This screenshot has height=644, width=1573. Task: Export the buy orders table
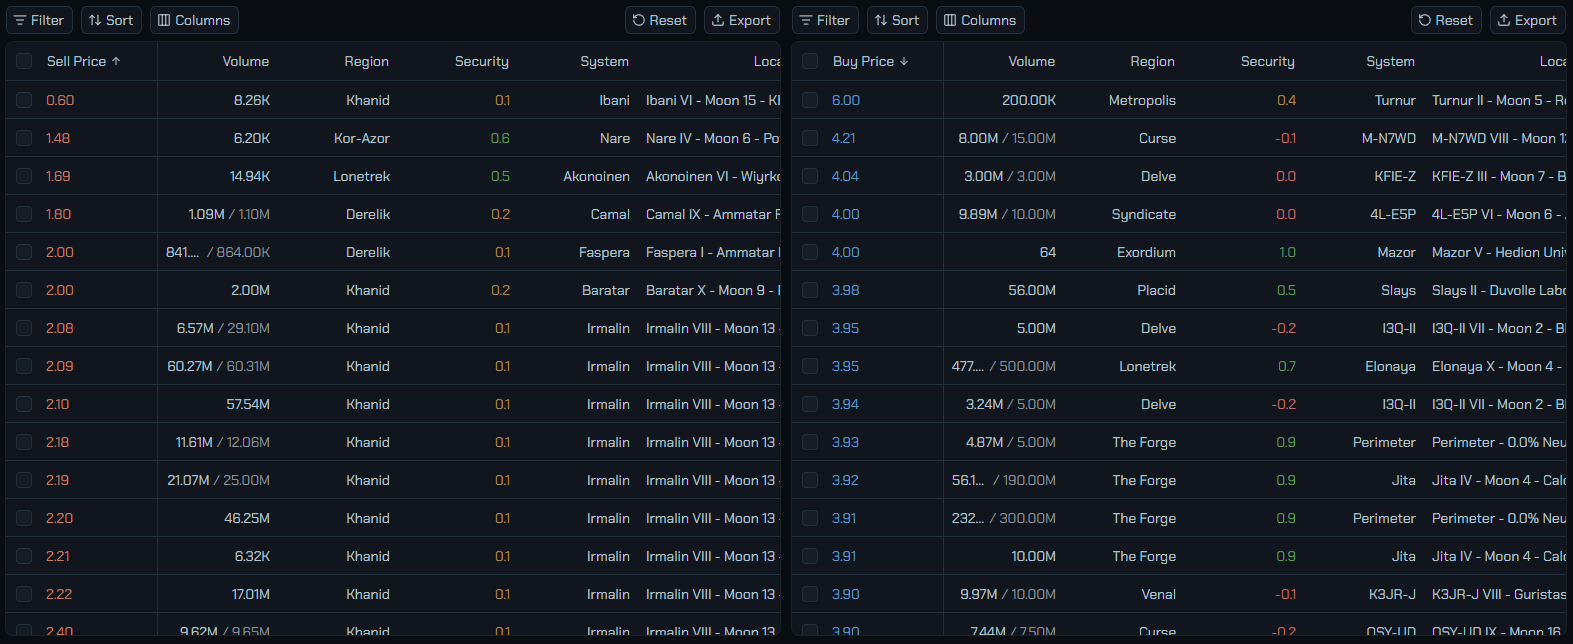(x=1527, y=20)
